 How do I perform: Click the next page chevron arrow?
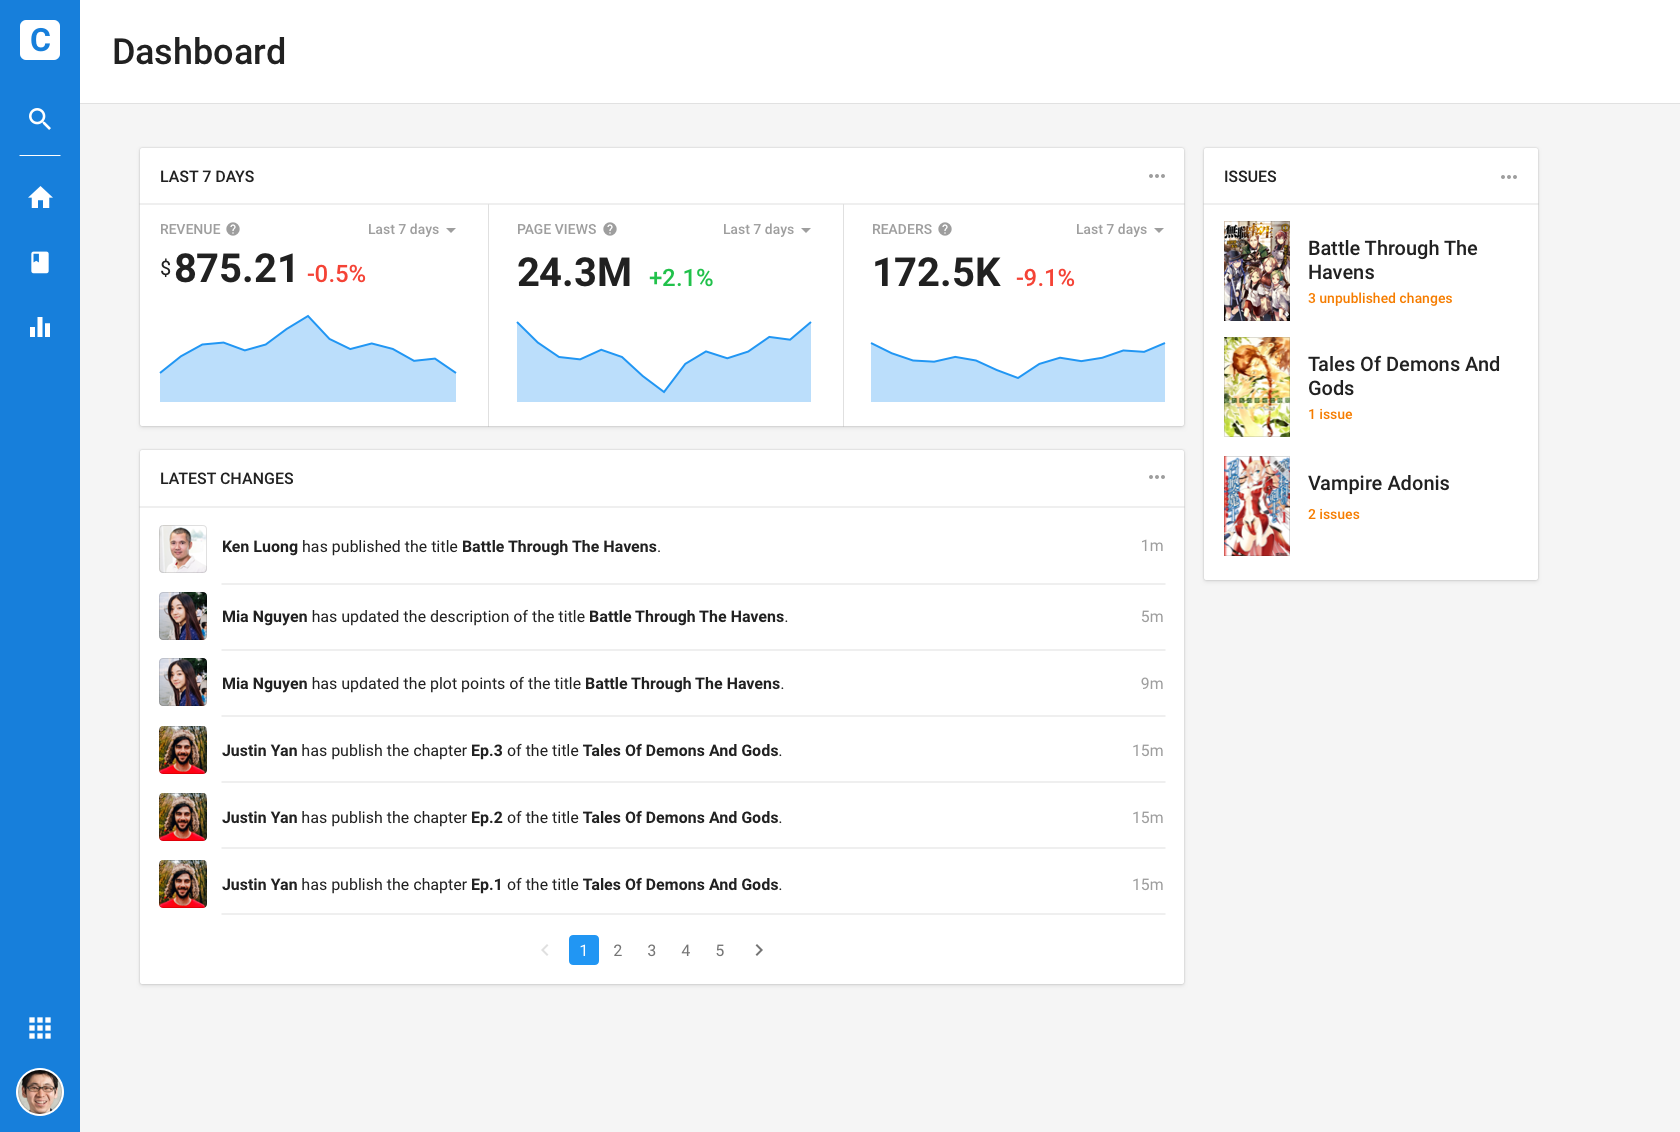tap(759, 950)
